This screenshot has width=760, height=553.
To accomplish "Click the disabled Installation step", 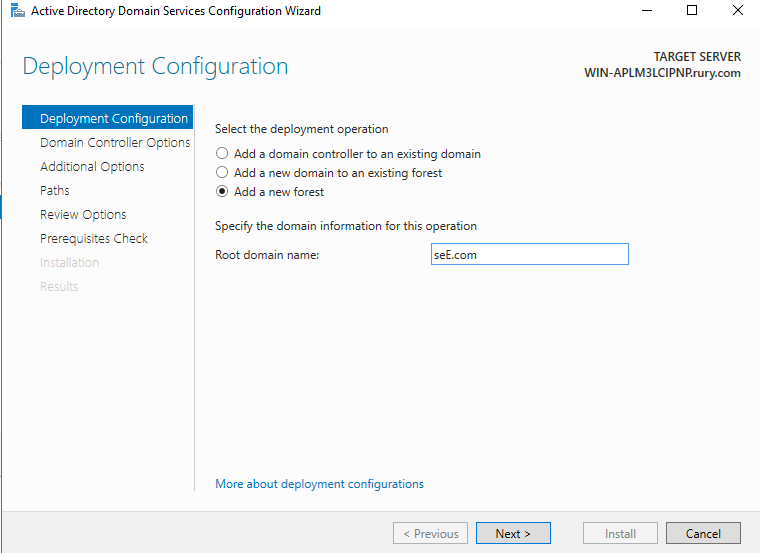I will (x=69, y=262).
